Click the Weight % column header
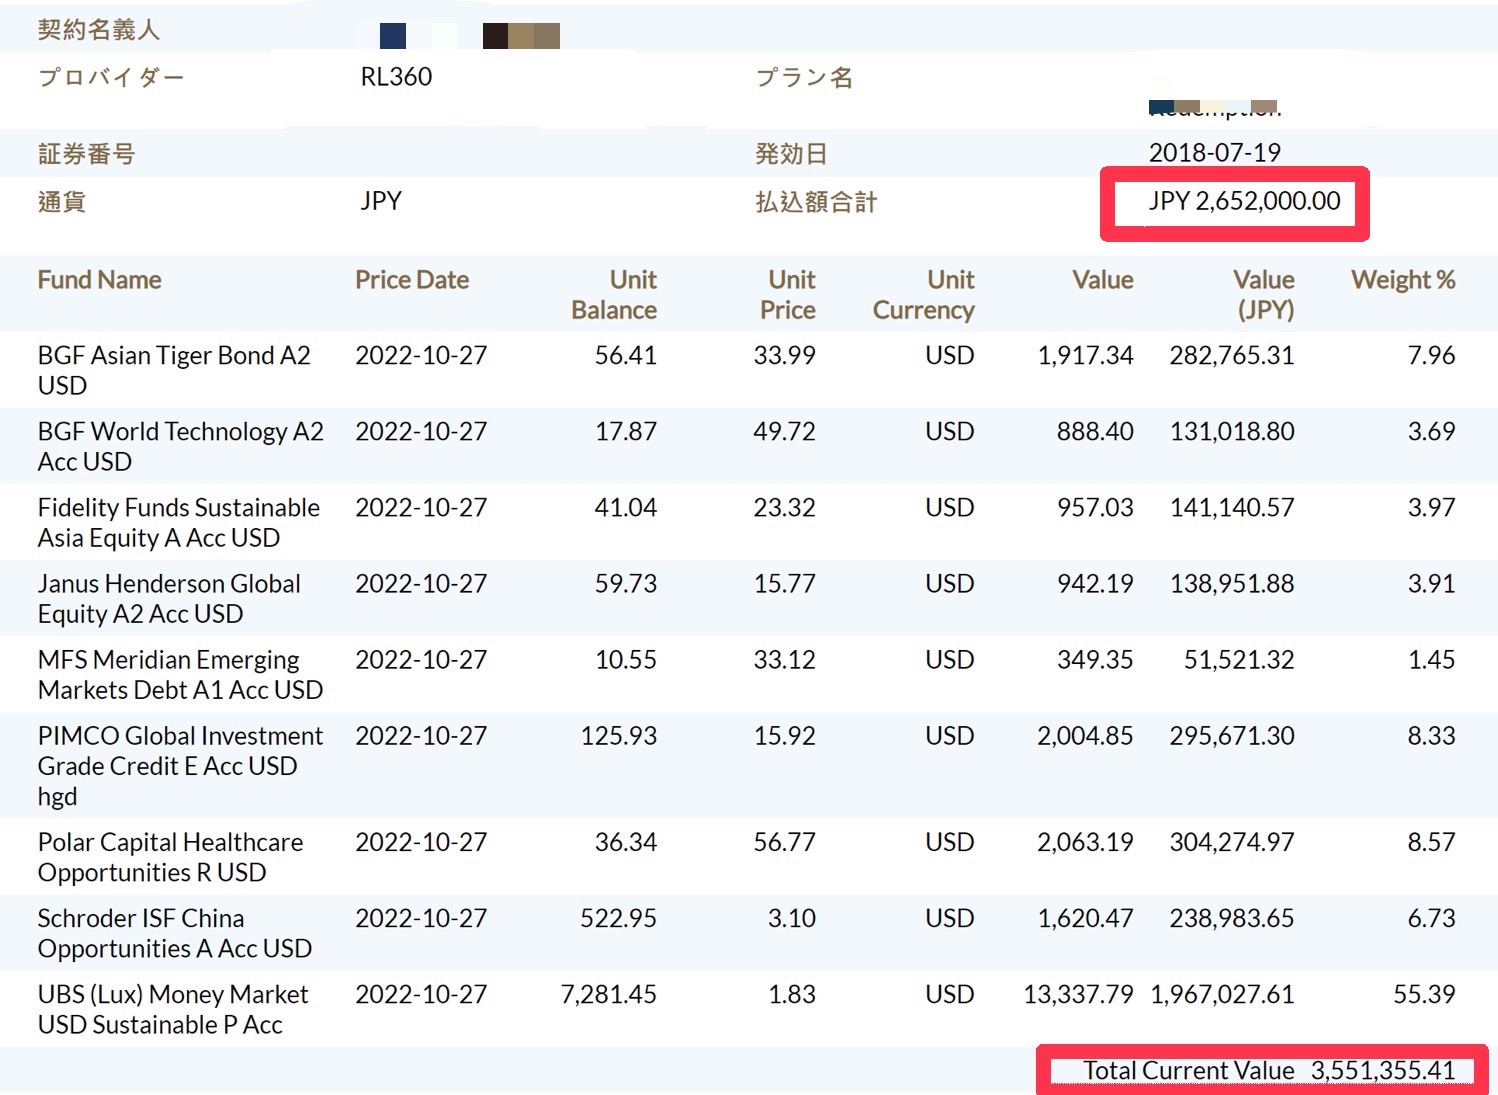Screen dimensions: 1498x1095 1402,280
